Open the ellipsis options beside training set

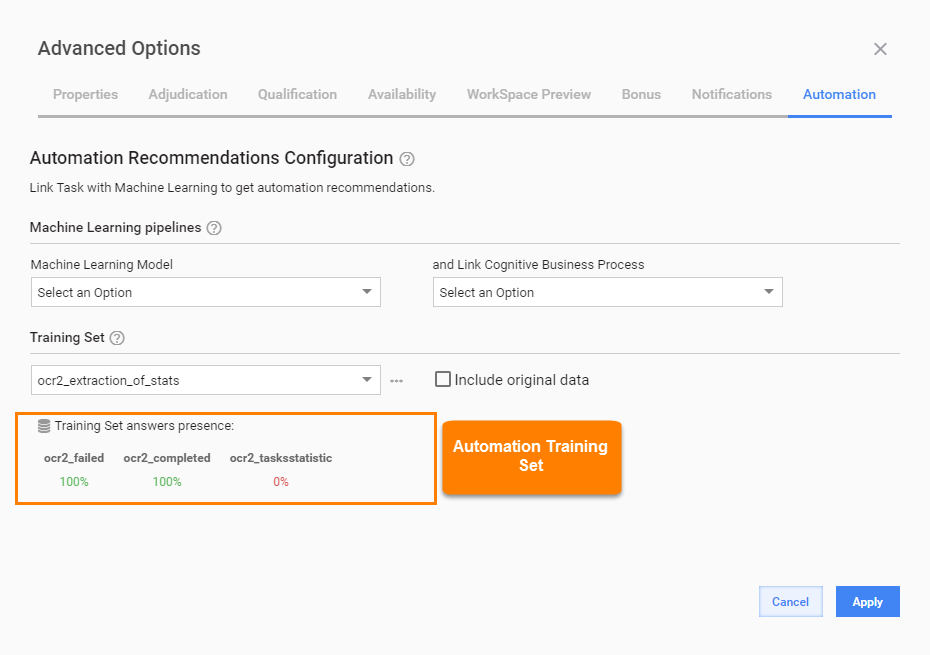pos(396,381)
